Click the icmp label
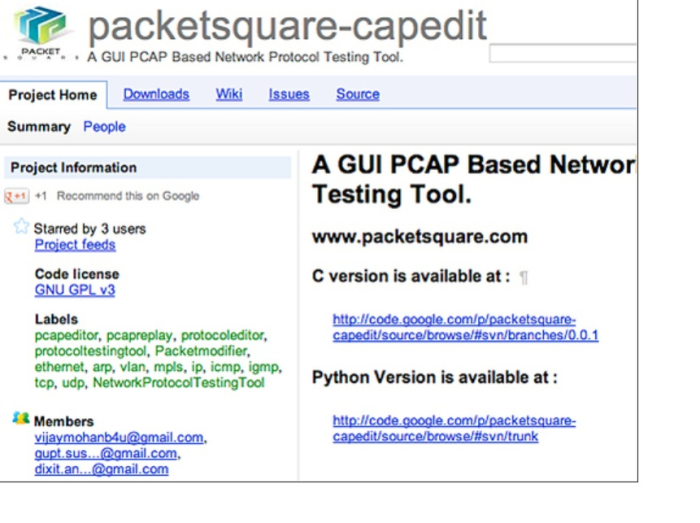The height and width of the screenshot is (523, 700). pyautogui.click(x=225, y=367)
